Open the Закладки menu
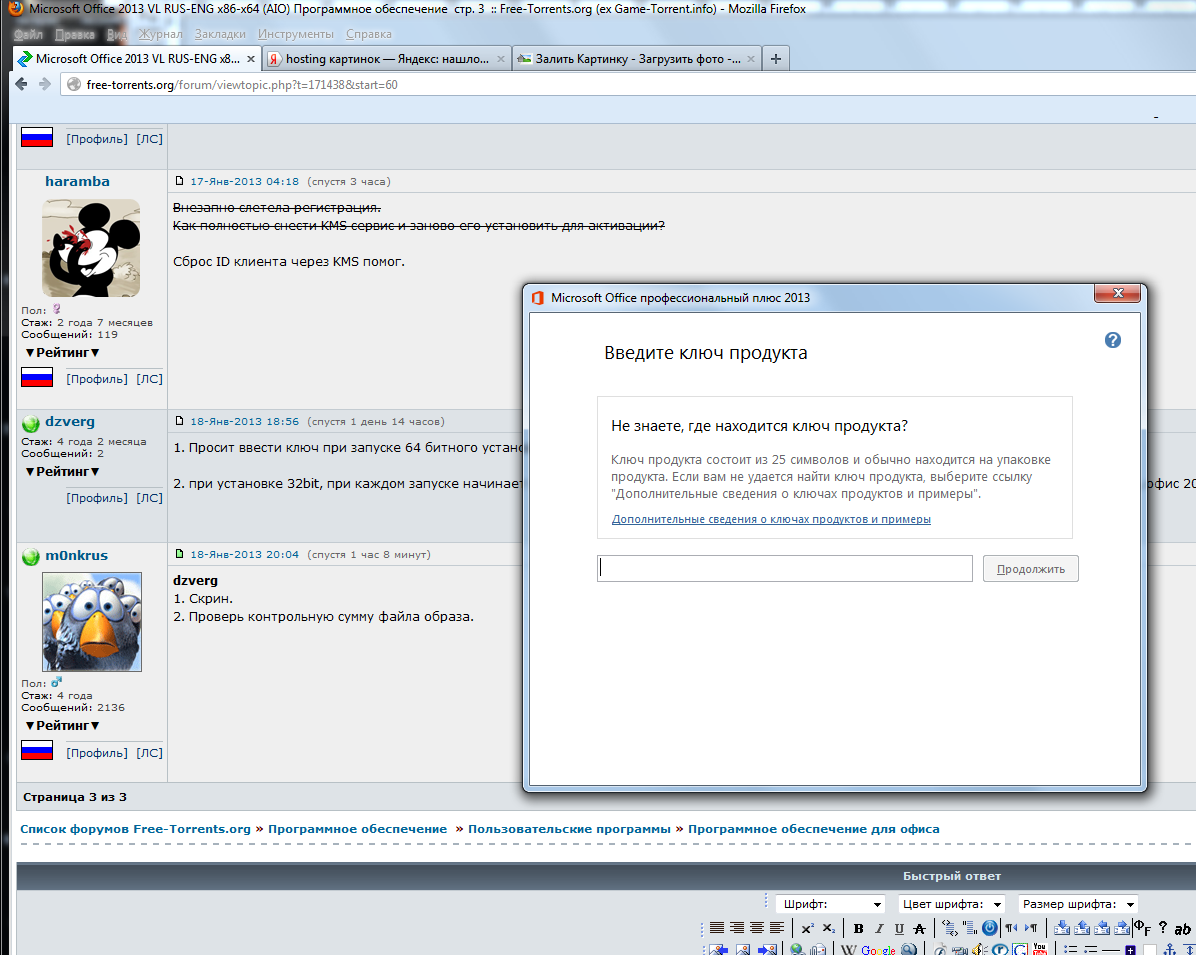 tap(220, 34)
